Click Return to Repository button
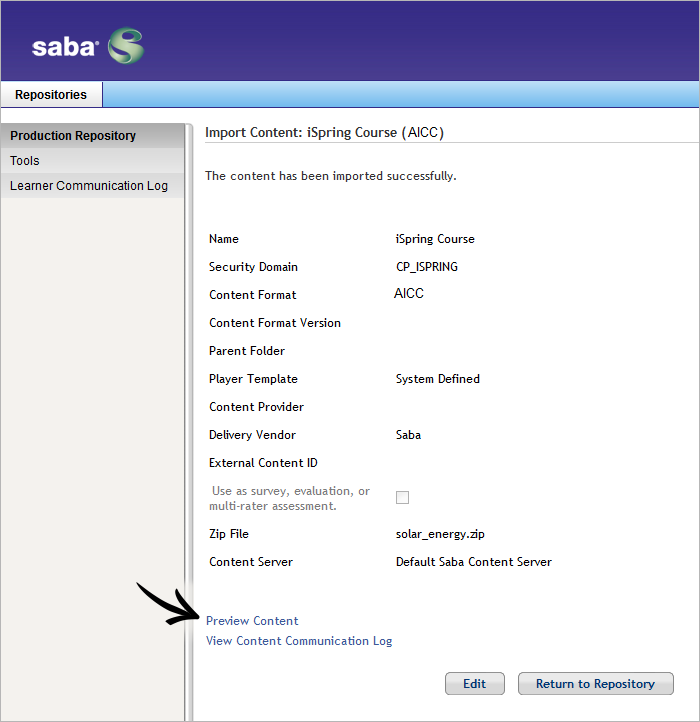700x722 pixels. coord(595,683)
